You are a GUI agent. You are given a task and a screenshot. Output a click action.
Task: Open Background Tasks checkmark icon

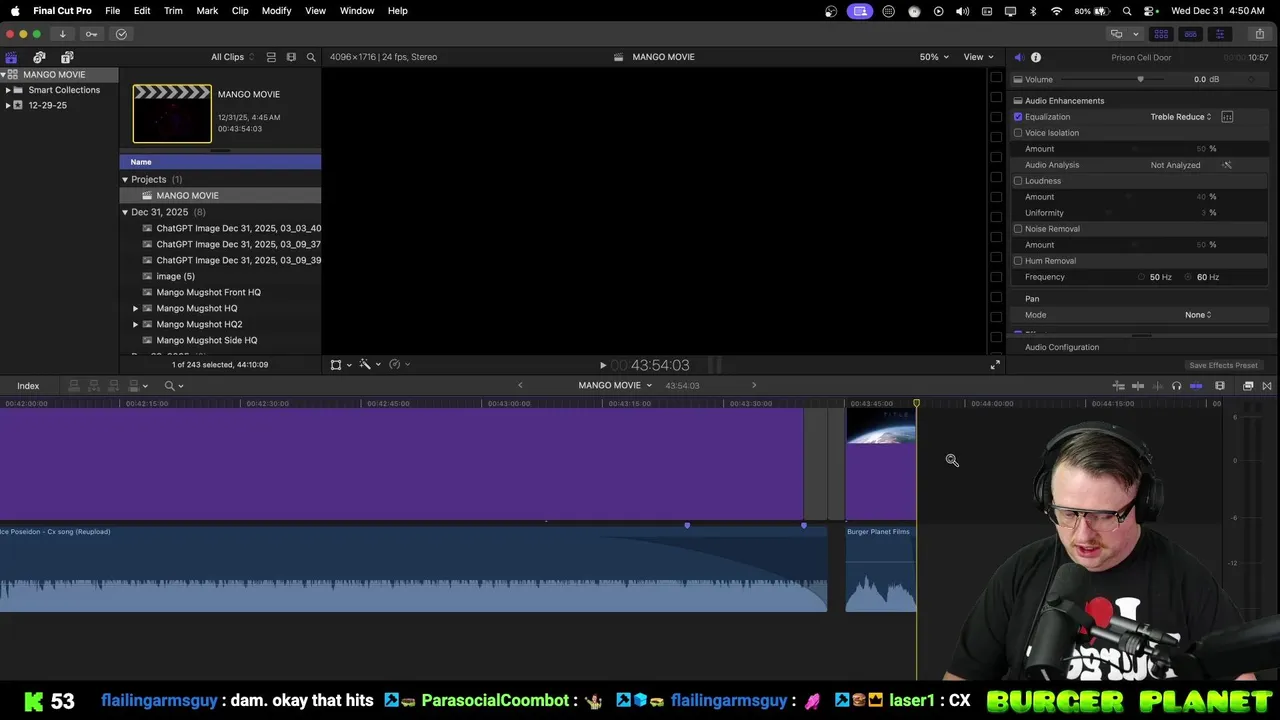pos(121,34)
